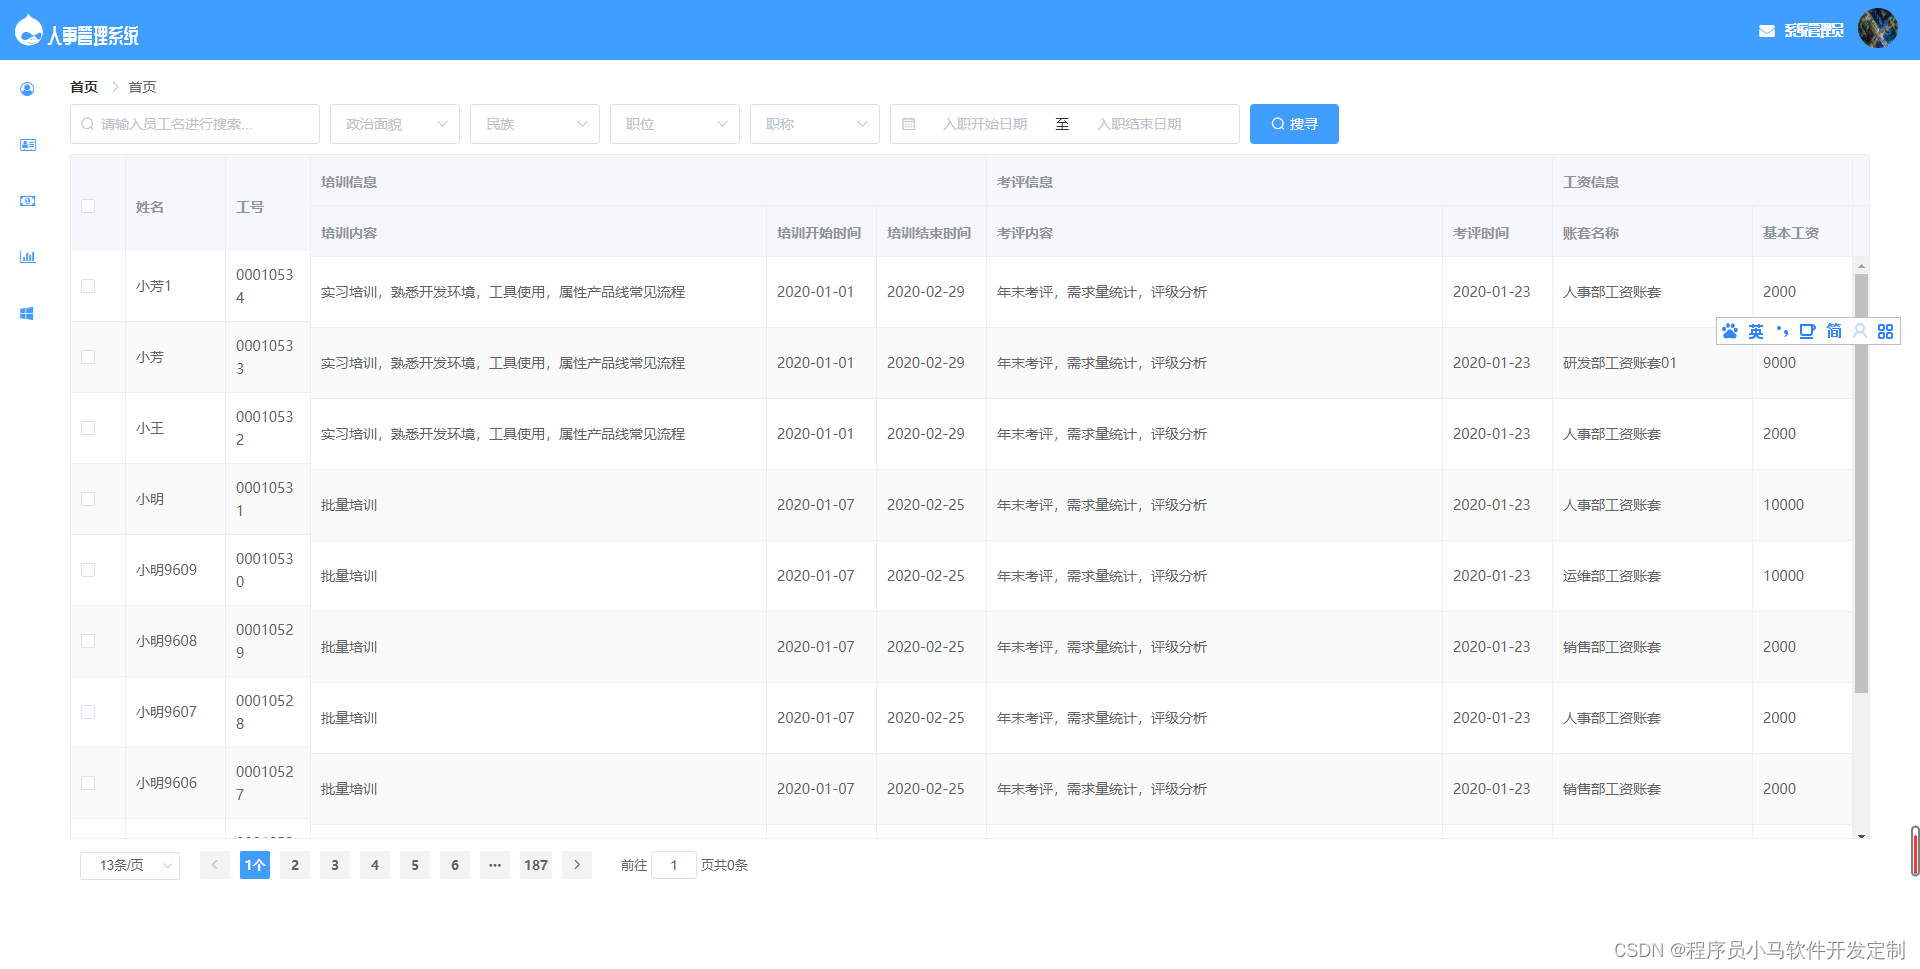Open the mail envelope icon in header
Viewport: 1920px width, 969px height.
pos(1767,31)
